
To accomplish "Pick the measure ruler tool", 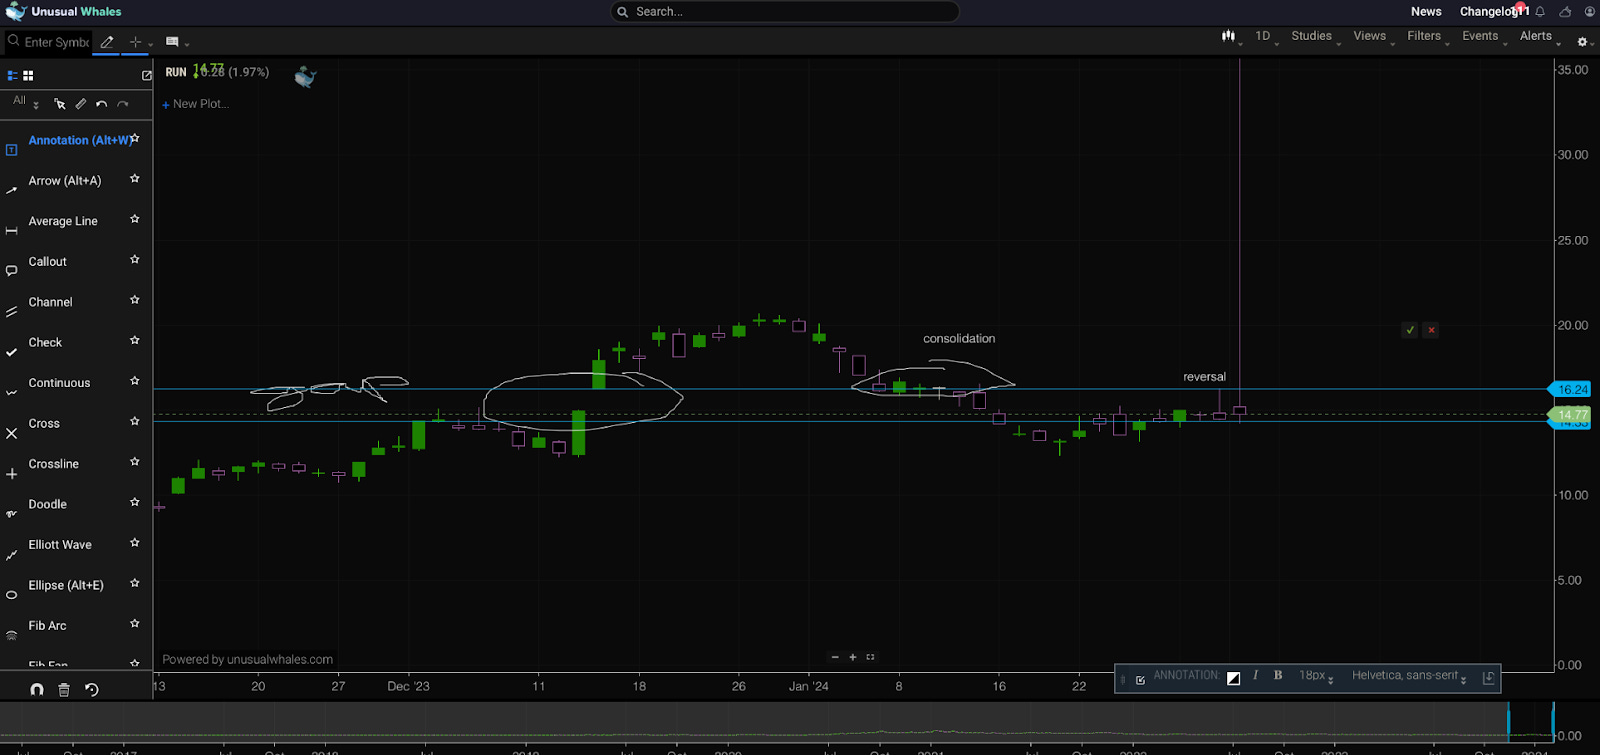I will (x=81, y=104).
